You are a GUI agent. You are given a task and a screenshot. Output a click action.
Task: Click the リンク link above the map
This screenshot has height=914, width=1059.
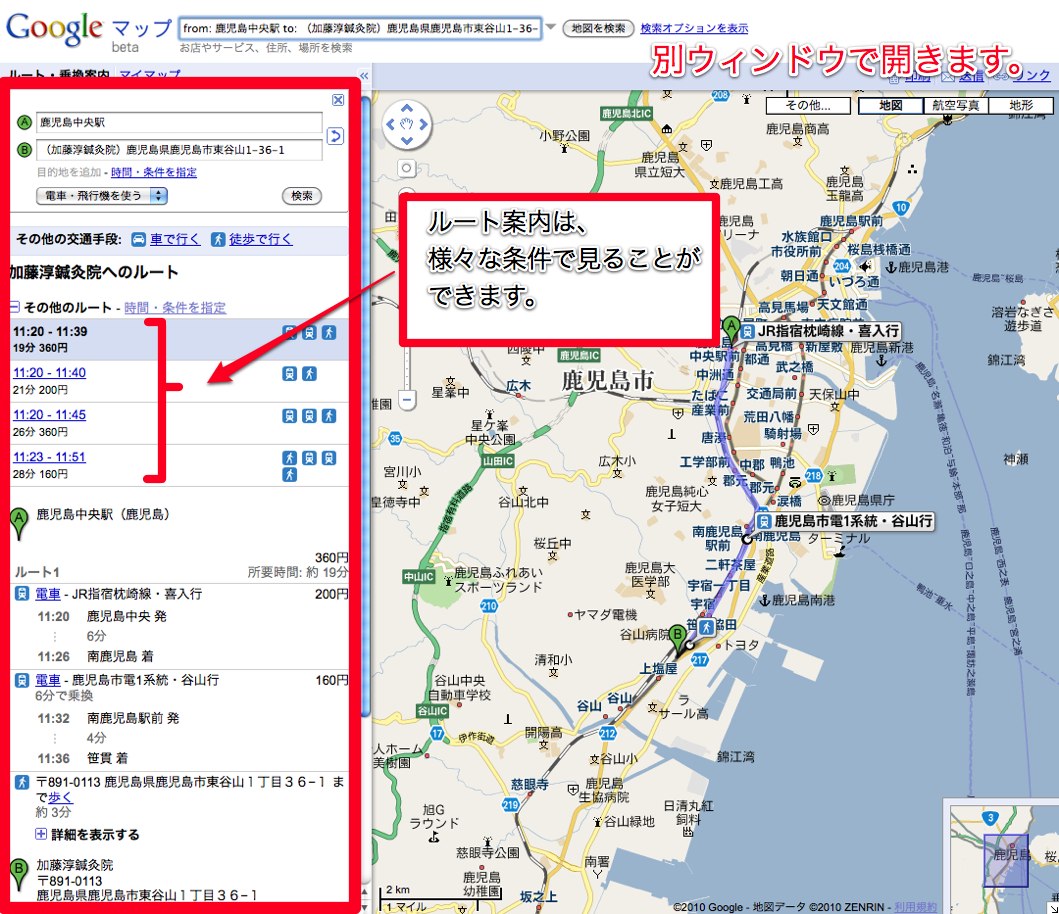(x=1031, y=76)
